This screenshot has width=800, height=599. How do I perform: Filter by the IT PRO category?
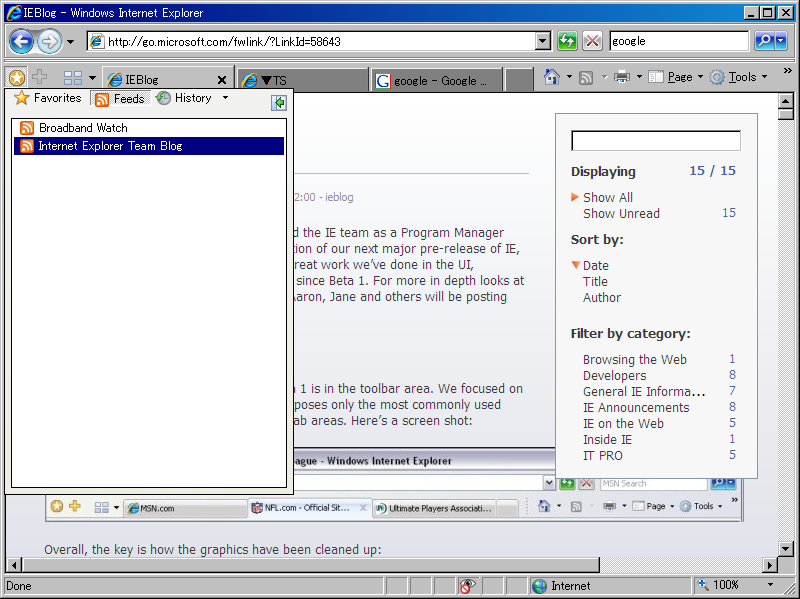603,456
